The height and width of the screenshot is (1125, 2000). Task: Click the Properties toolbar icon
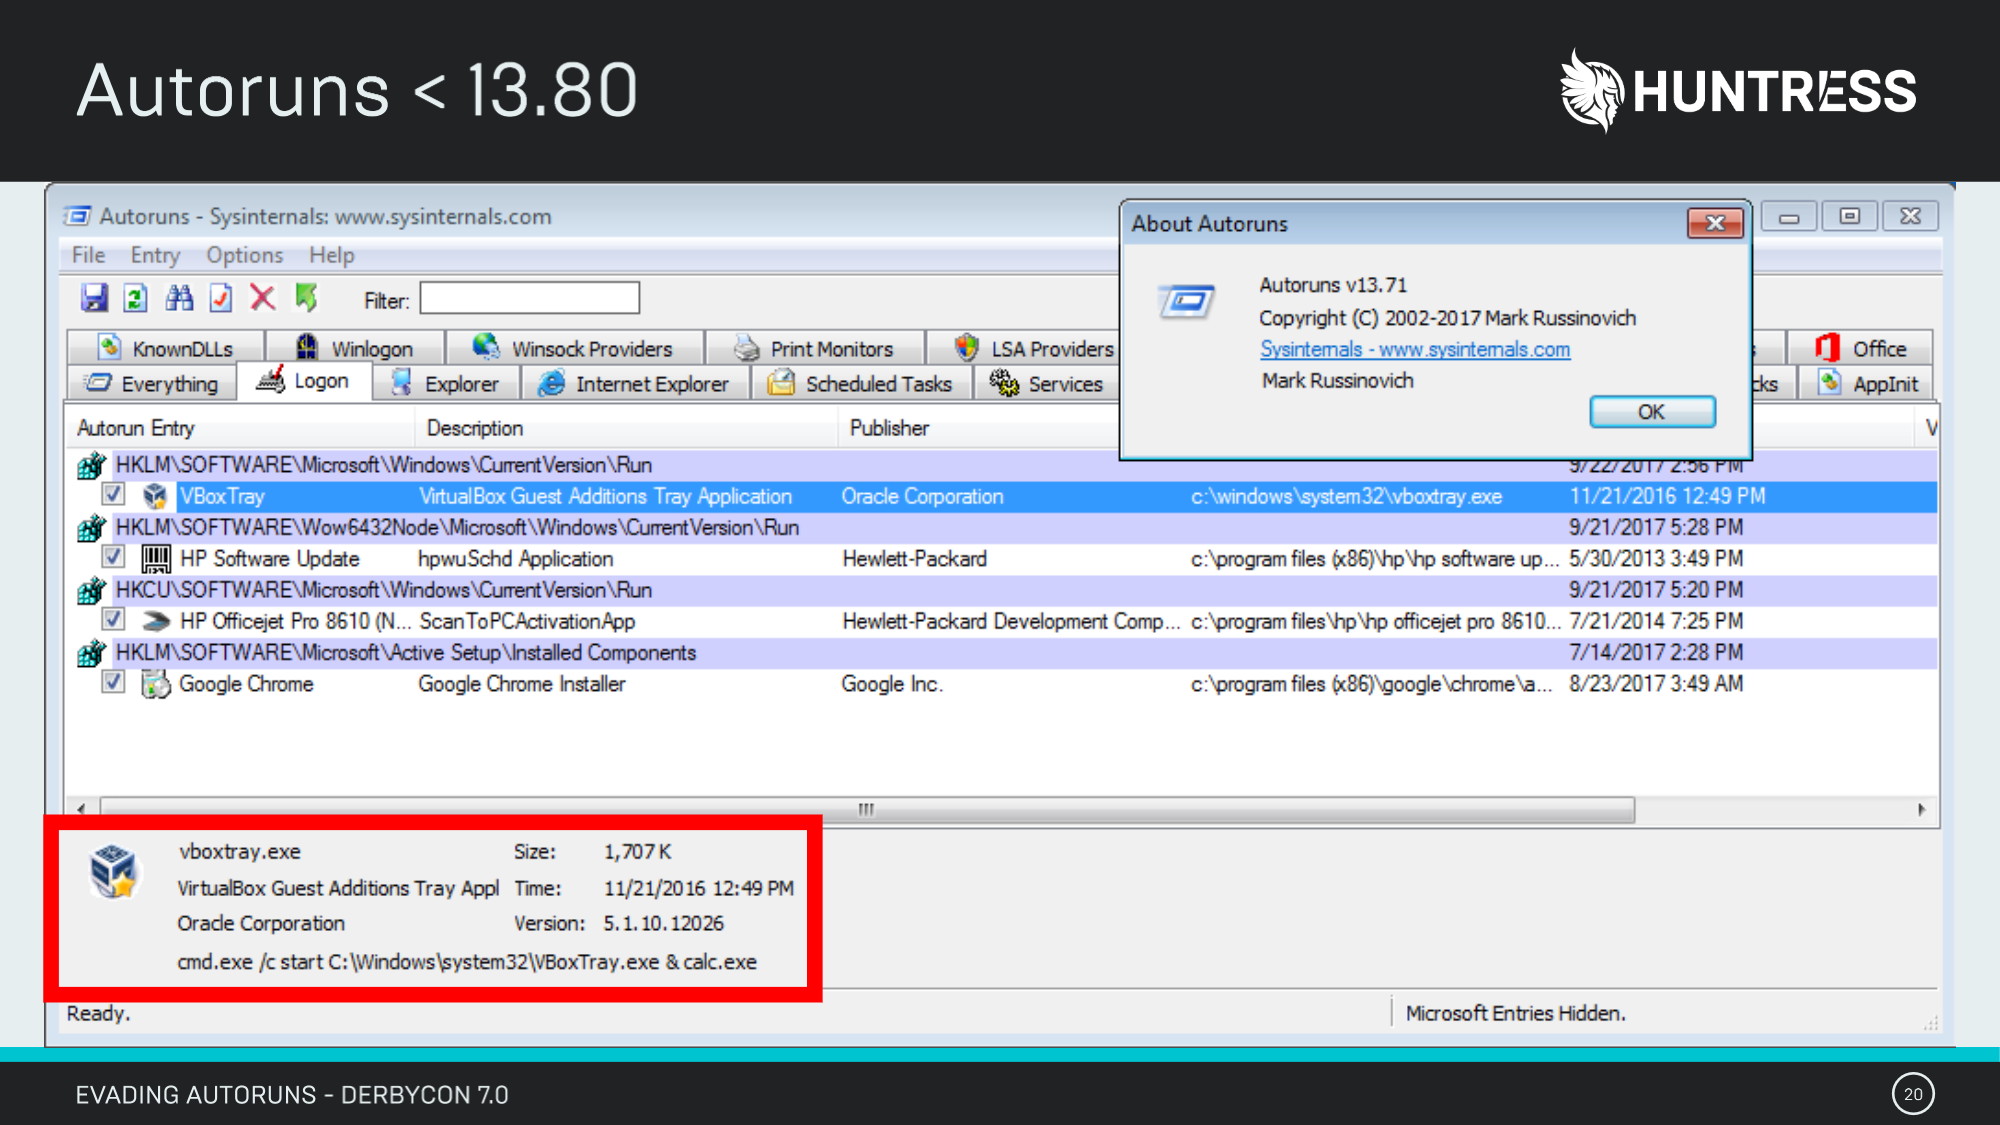point(221,298)
